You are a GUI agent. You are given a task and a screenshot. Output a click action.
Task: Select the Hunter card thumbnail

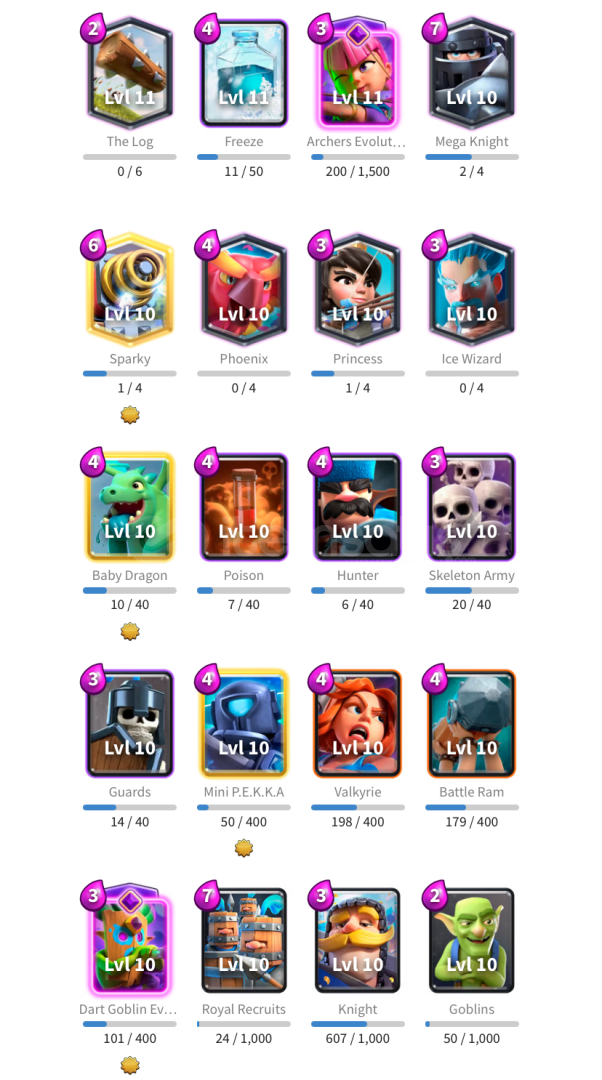click(x=357, y=508)
